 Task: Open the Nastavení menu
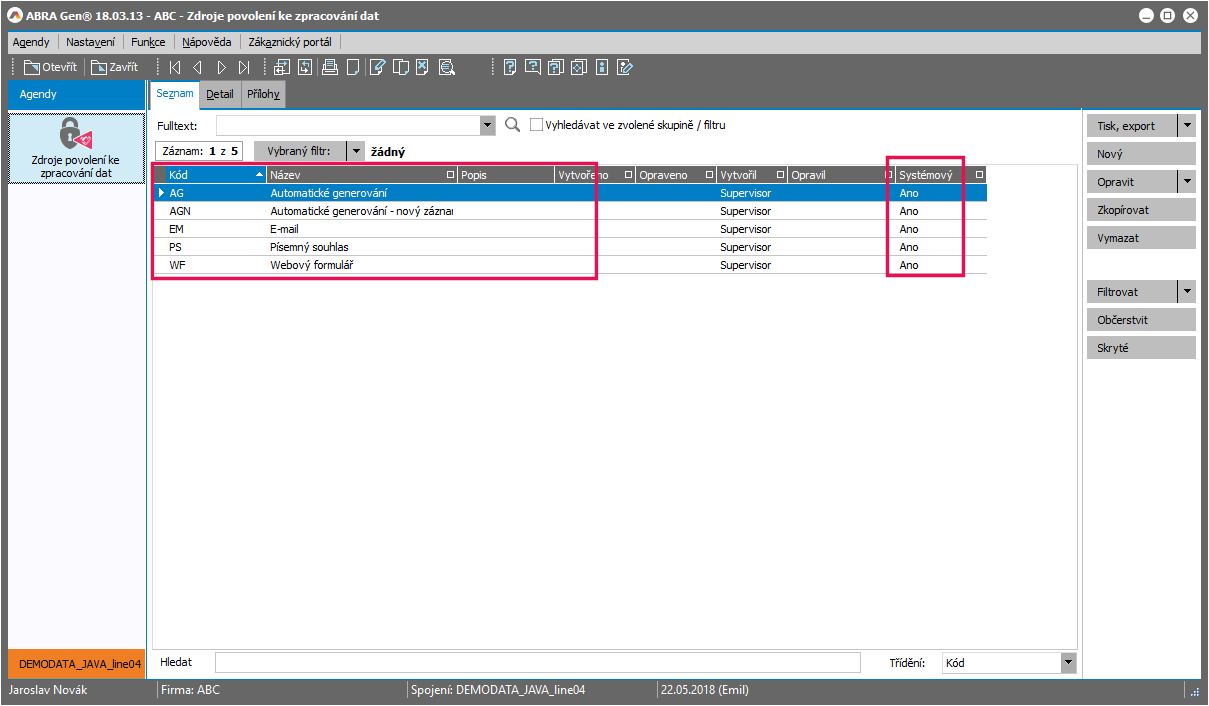tap(90, 42)
